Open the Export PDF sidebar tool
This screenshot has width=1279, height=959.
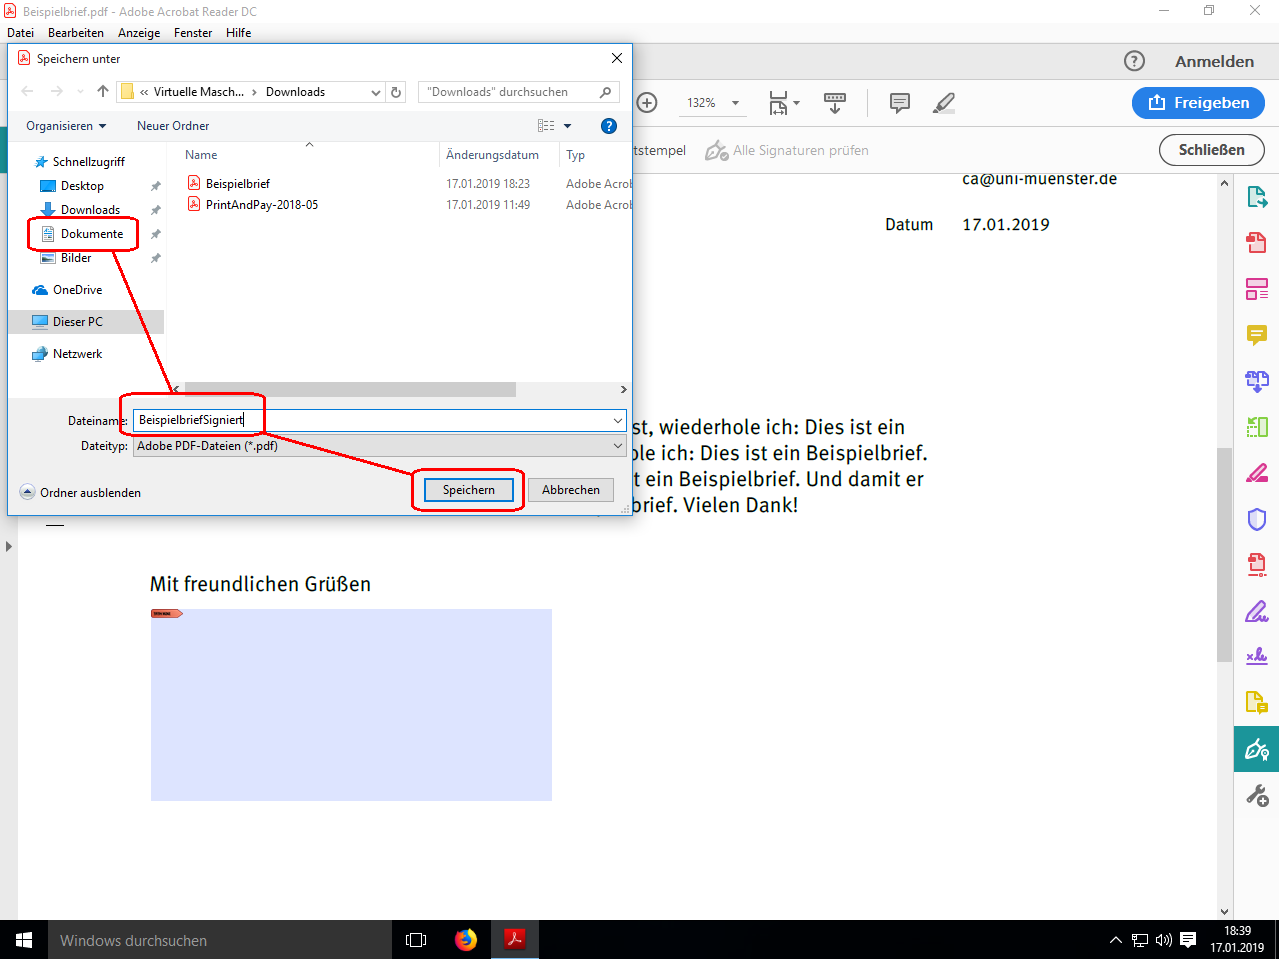coord(1256,197)
